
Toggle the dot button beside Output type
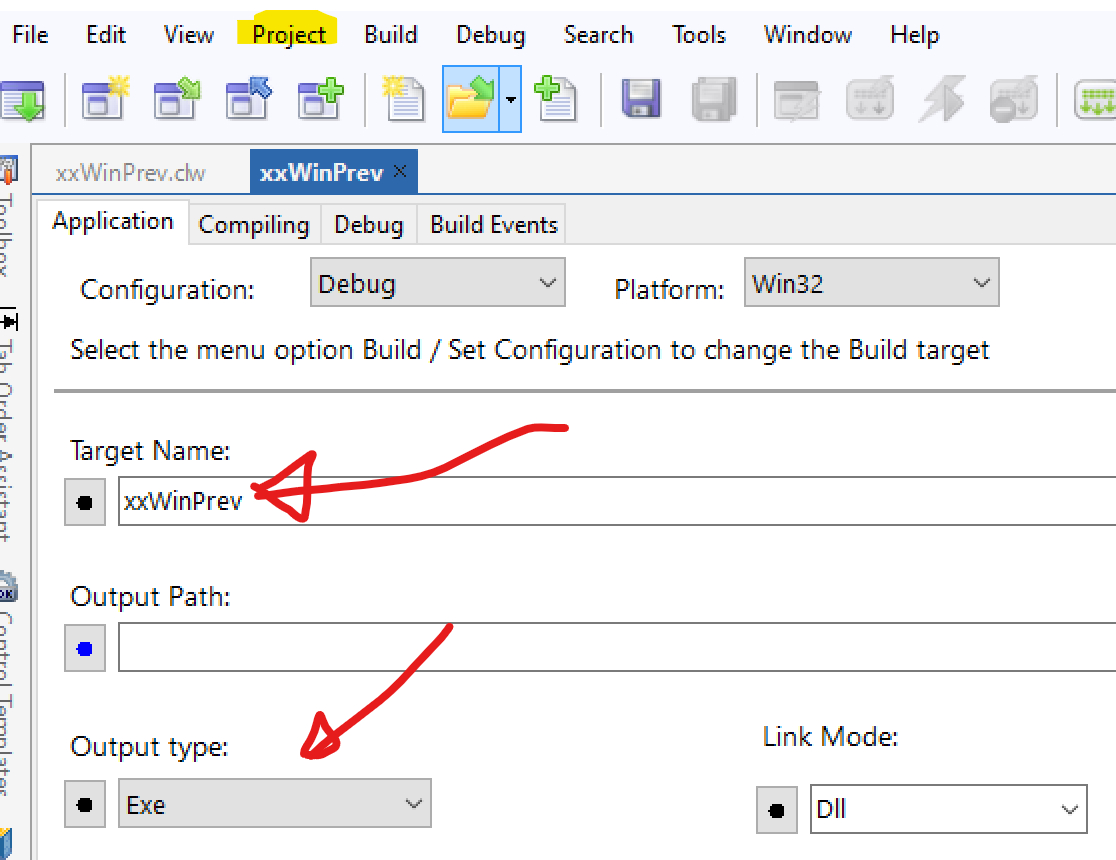pos(85,804)
